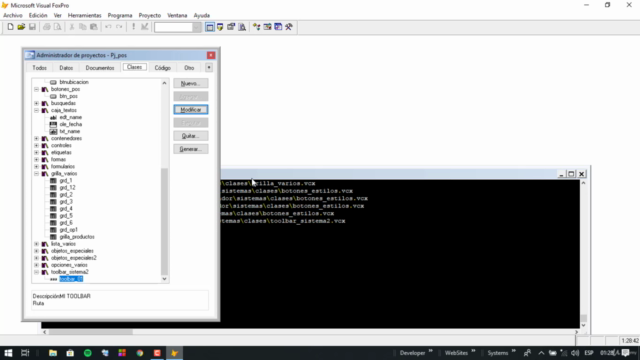
Task: Click the Open file toolbar icon
Action: point(21,27)
